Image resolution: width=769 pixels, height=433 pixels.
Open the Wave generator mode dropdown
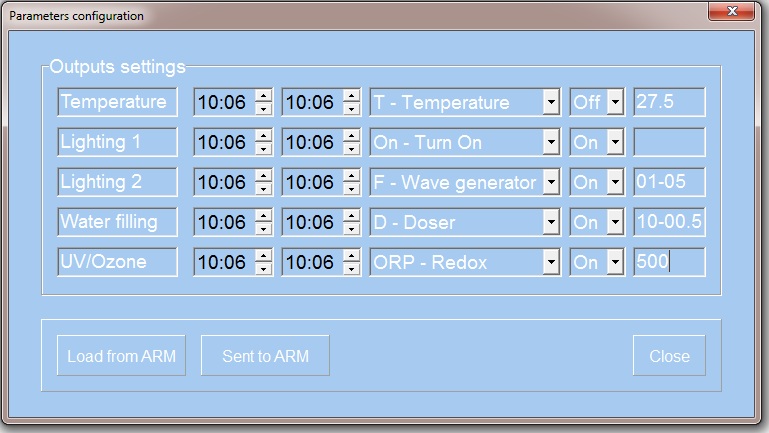click(550, 182)
